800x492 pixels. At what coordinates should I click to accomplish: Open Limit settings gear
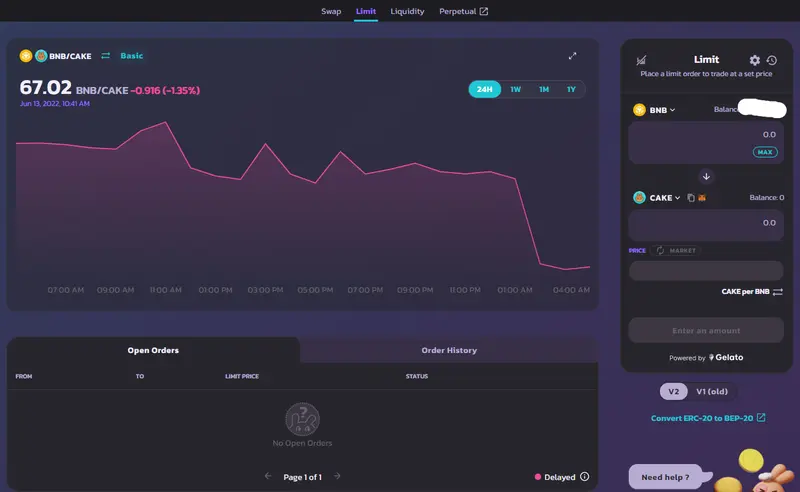pyautogui.click(x=755, y=60)
